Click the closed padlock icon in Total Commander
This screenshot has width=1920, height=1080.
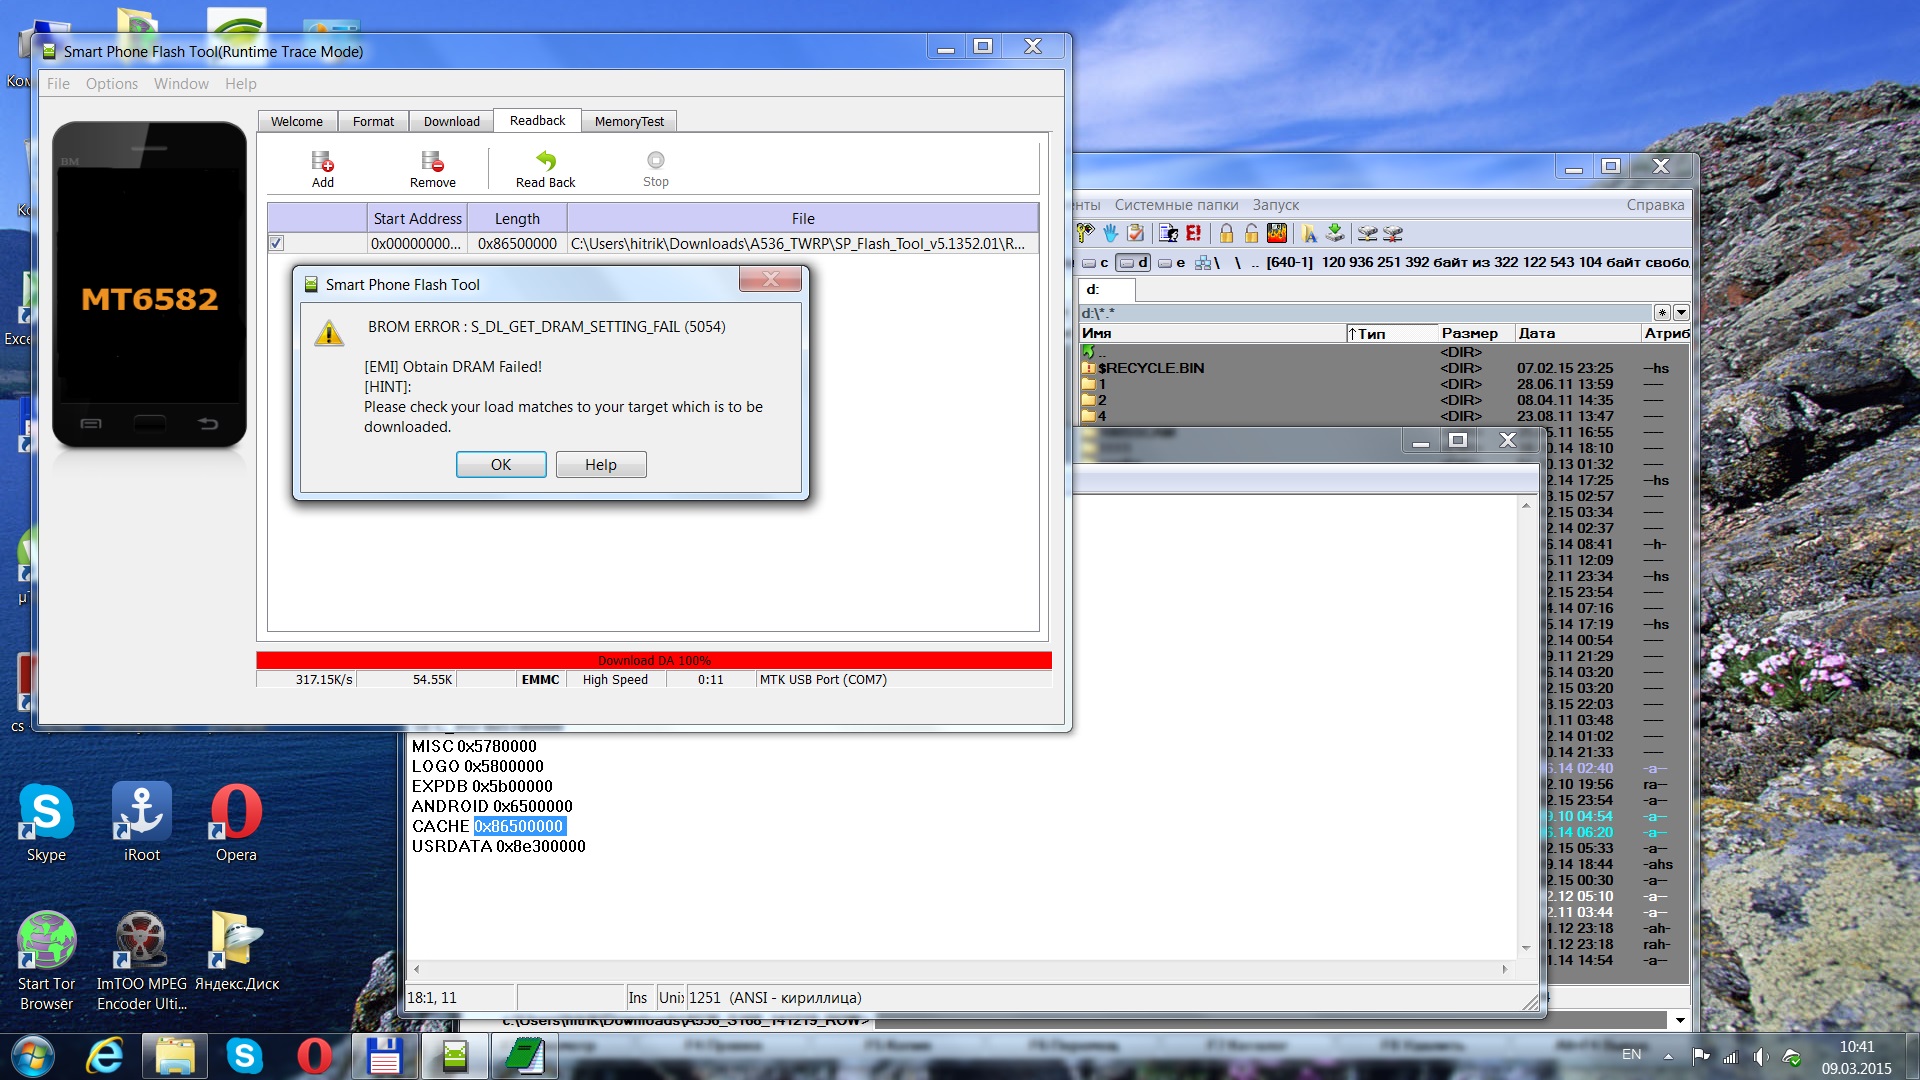[1226, 233]
